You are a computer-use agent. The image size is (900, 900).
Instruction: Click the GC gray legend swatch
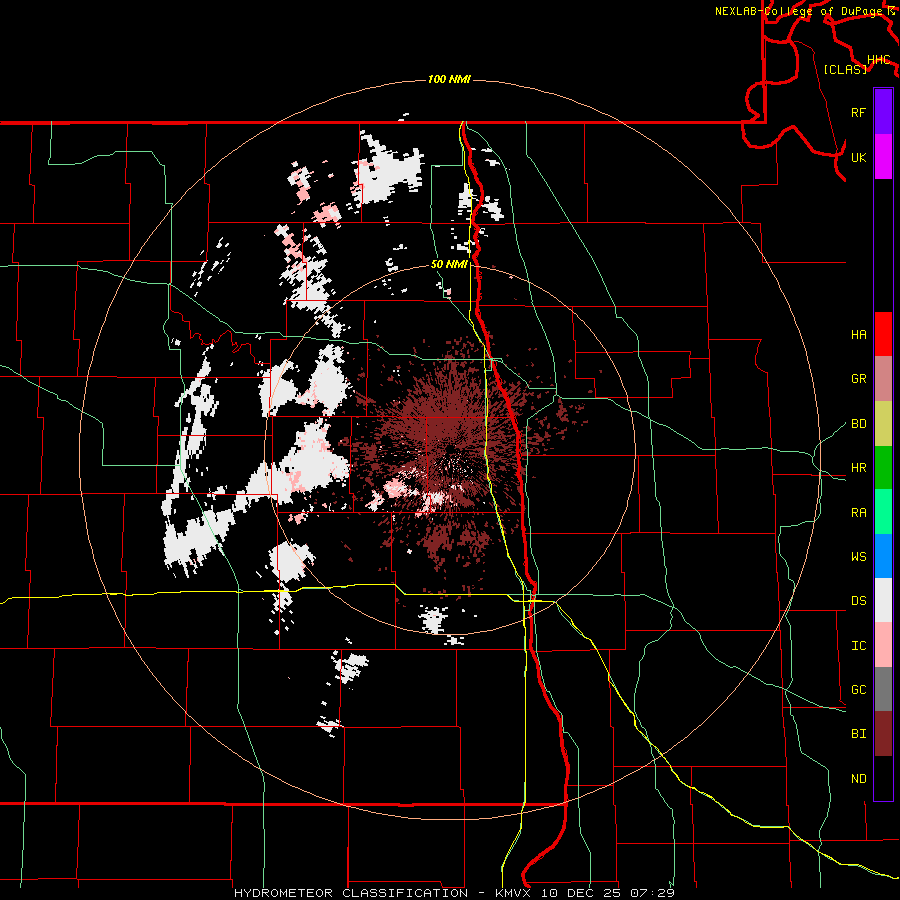(883, 689)
